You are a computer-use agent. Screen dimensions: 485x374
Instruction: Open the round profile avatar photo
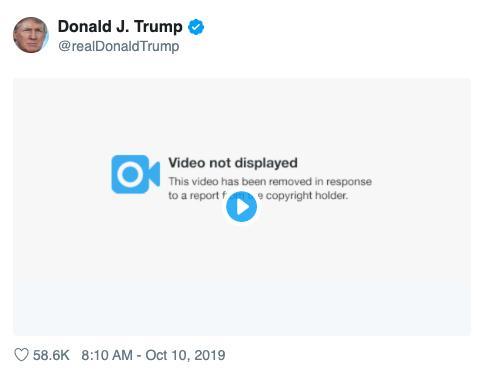coord(30,35)
